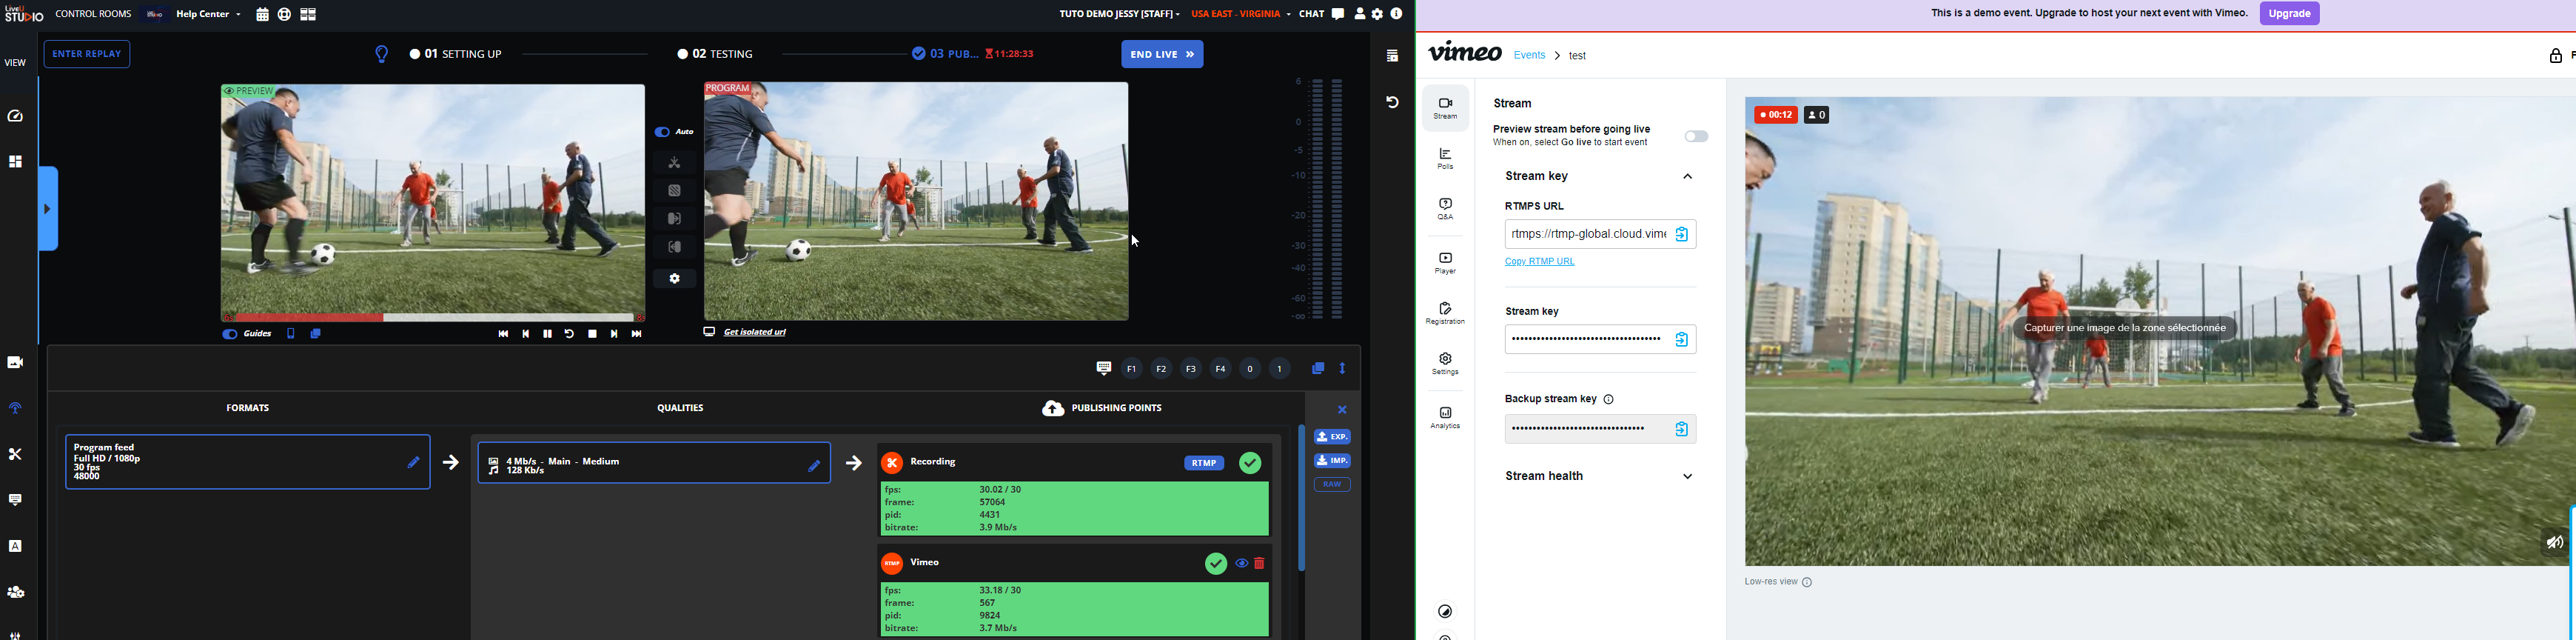Toggle Preview stream before going live
Screen dimensions: 2576x640
(x=1696, y=136)
